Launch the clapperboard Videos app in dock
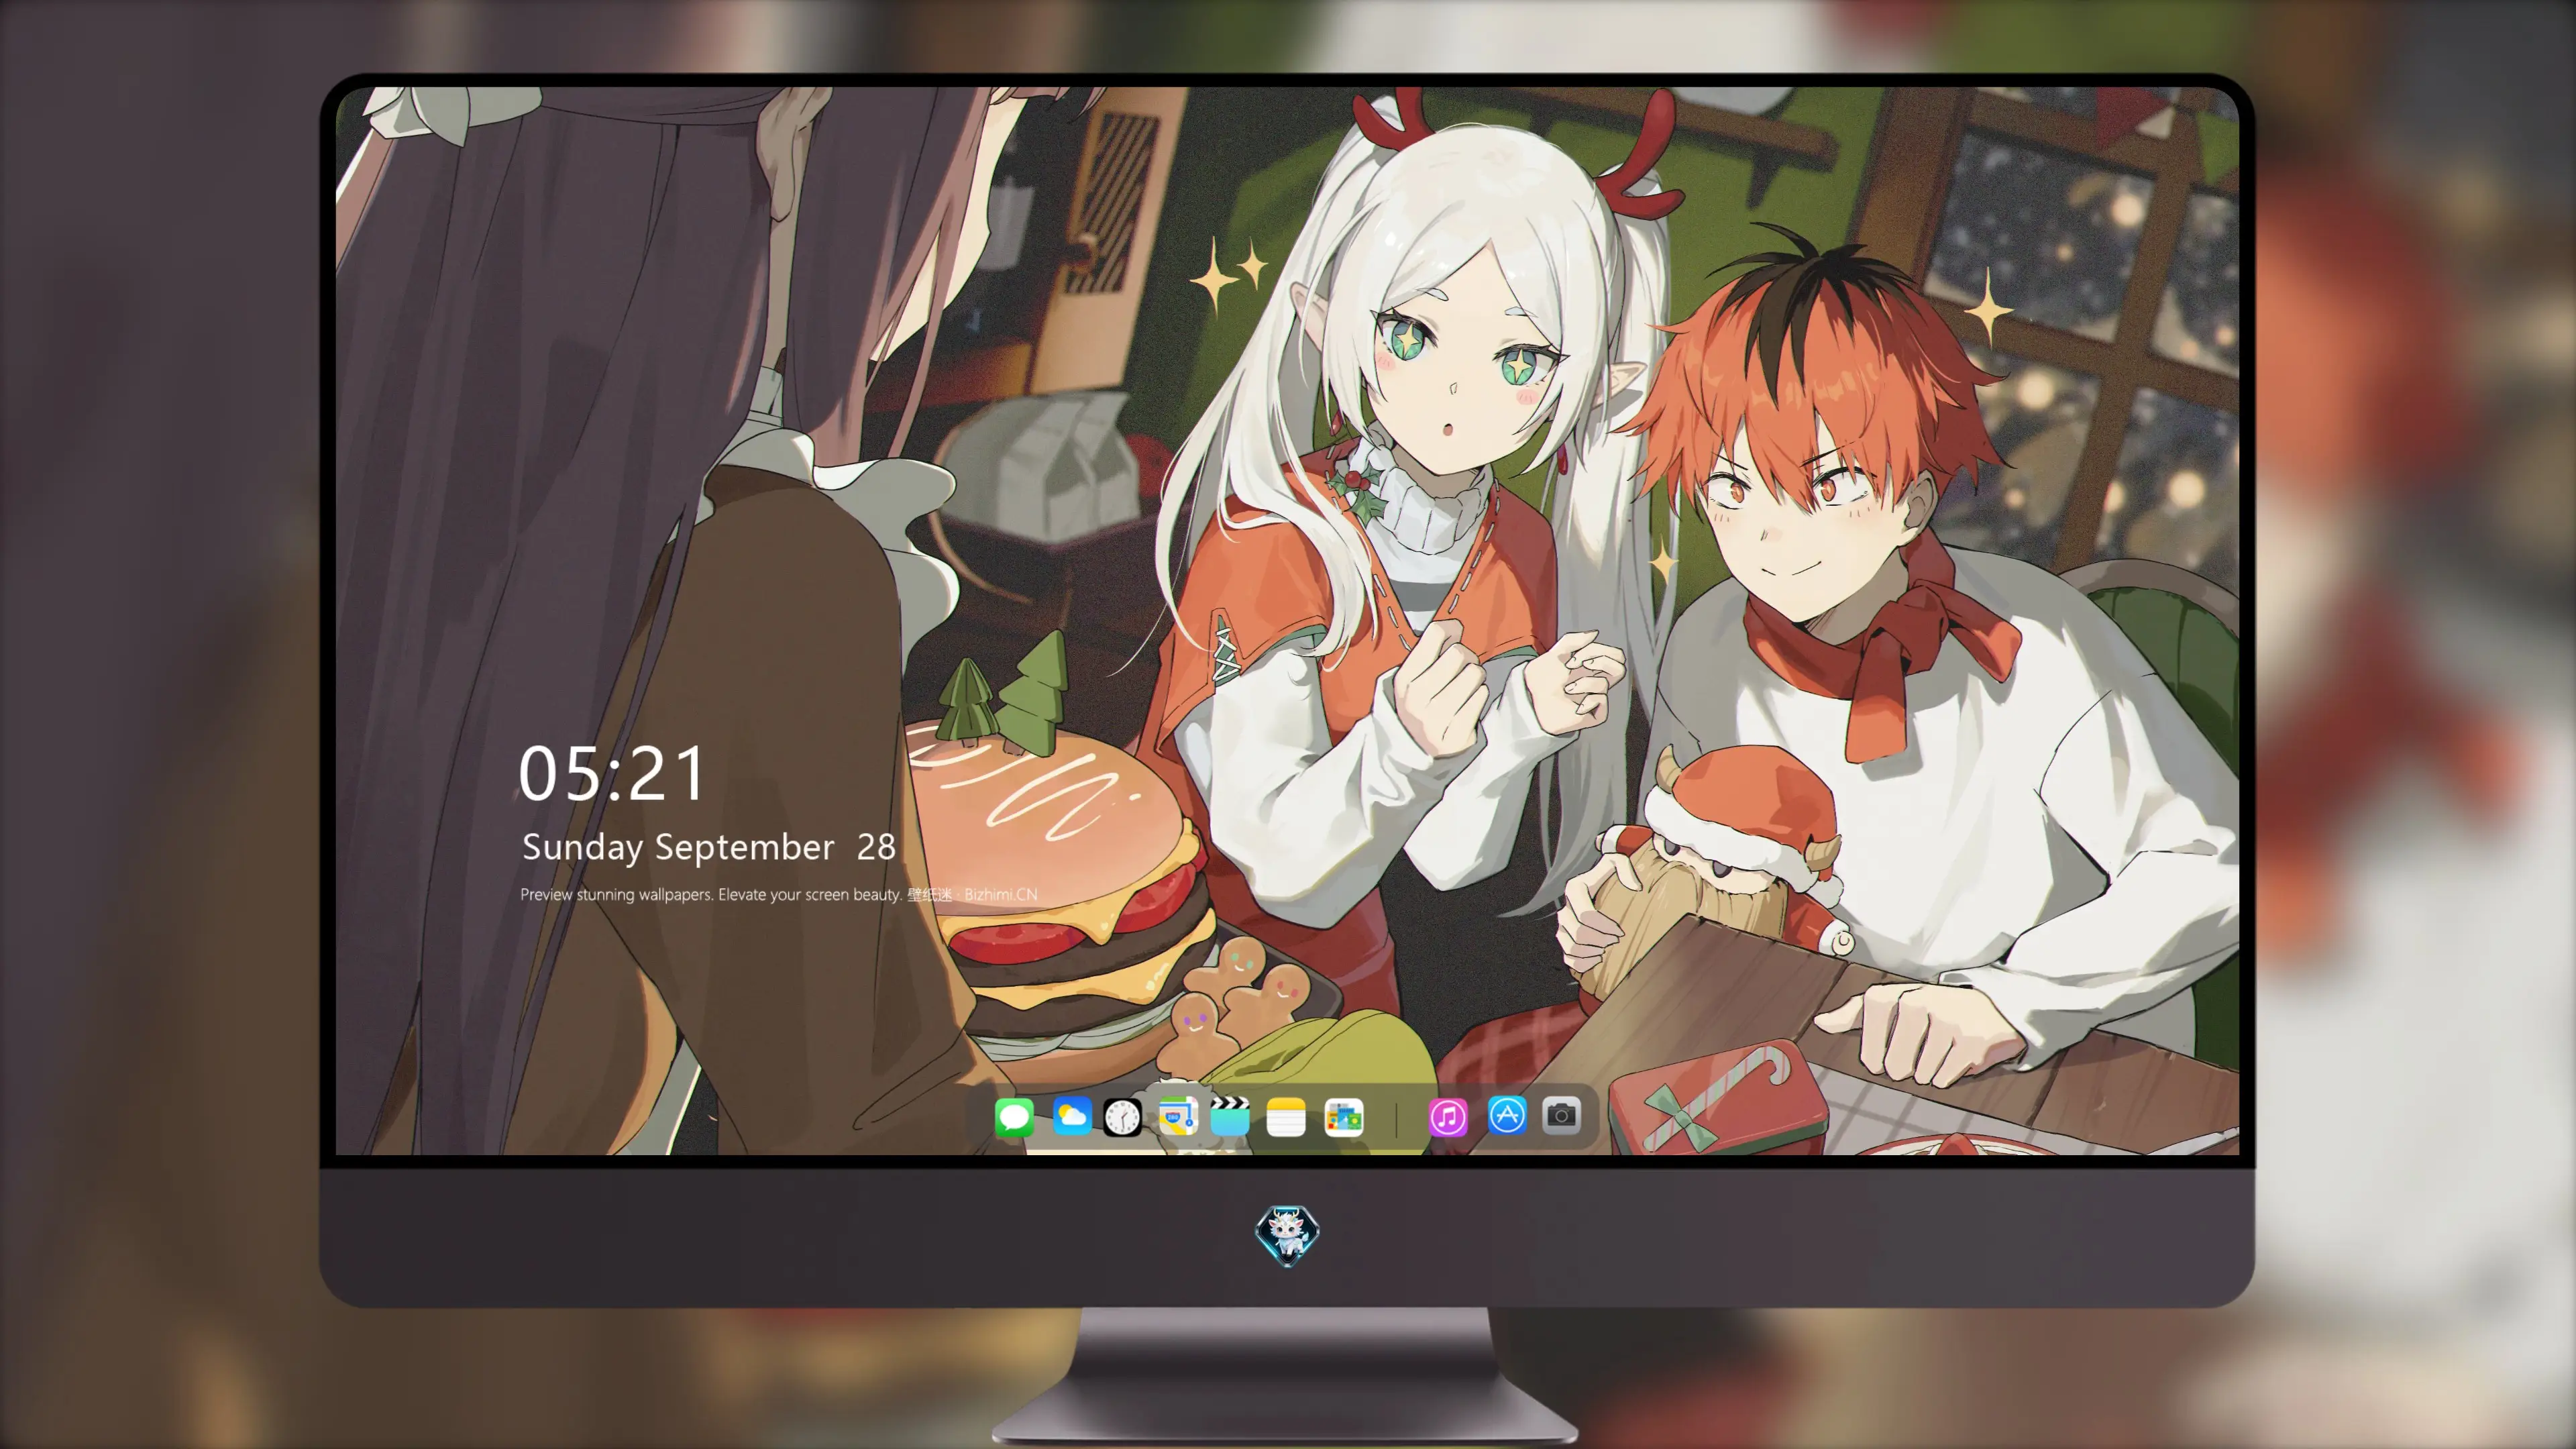 tap(1230, 1116)
